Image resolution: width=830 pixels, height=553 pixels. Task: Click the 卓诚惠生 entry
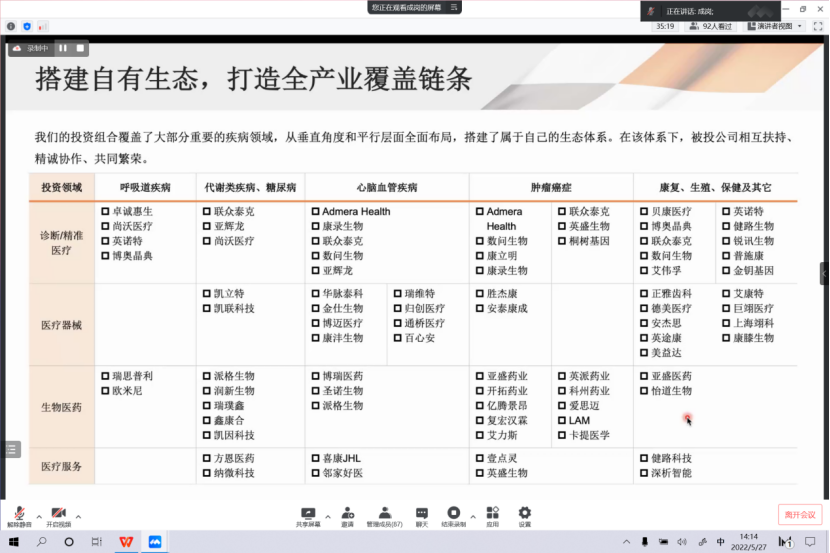[x=132, y=211]
